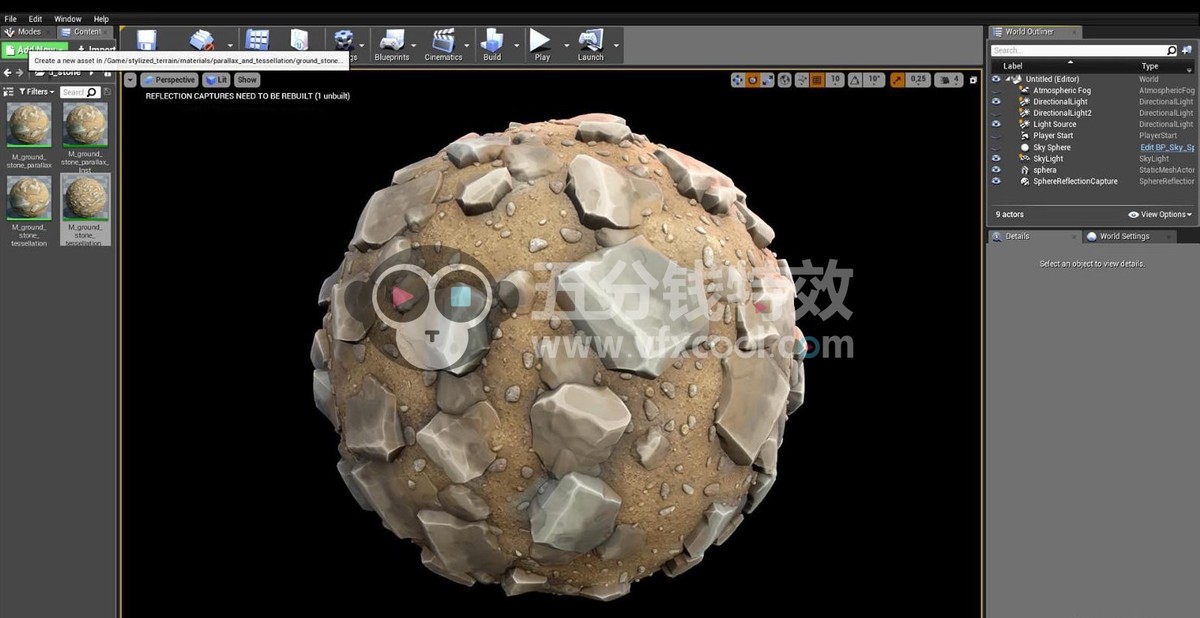Toggle visibility of DirectionalLight actor
The image size is (1200, 618).
[x=996, y=101]
